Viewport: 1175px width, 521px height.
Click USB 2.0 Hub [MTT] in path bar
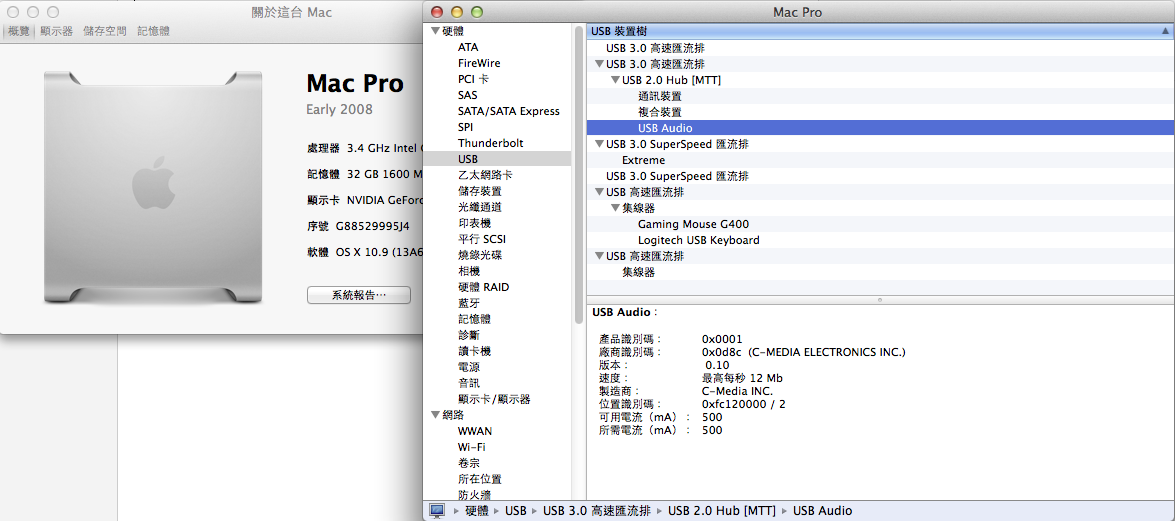click(x=721, y=511)
